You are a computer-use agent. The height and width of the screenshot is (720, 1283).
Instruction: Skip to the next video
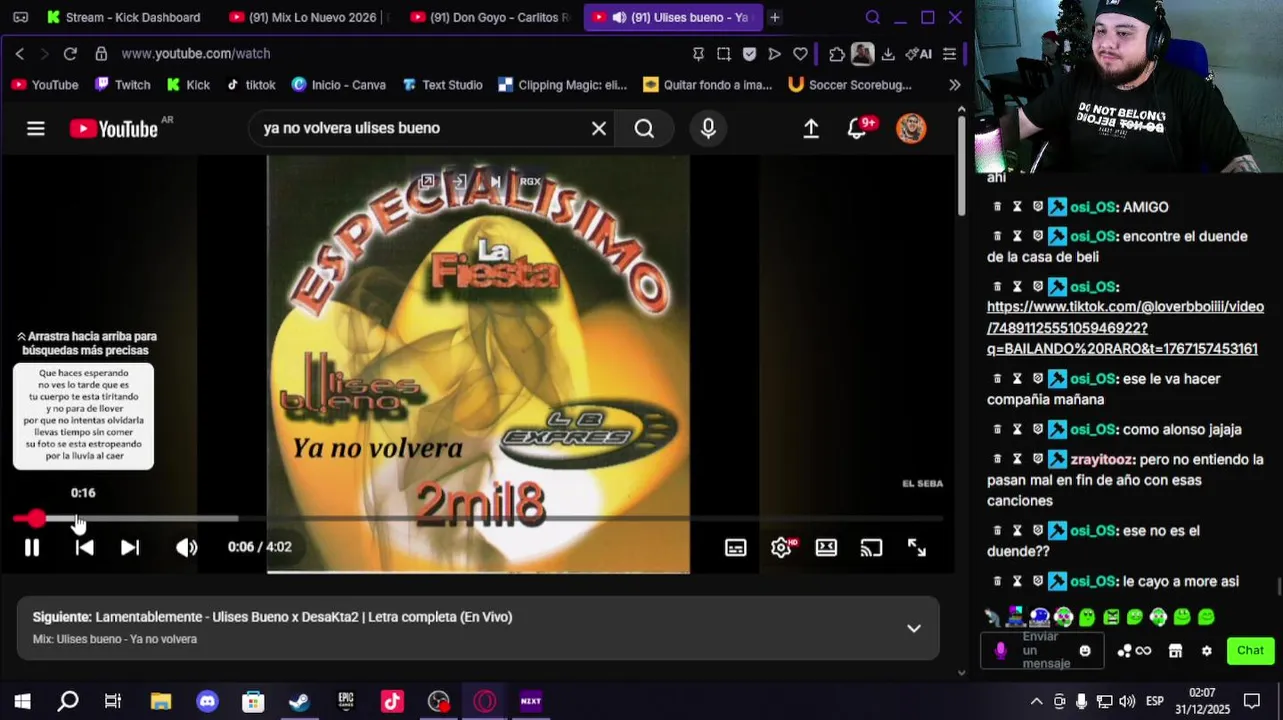pyautogui.click(x=130, y=547)
